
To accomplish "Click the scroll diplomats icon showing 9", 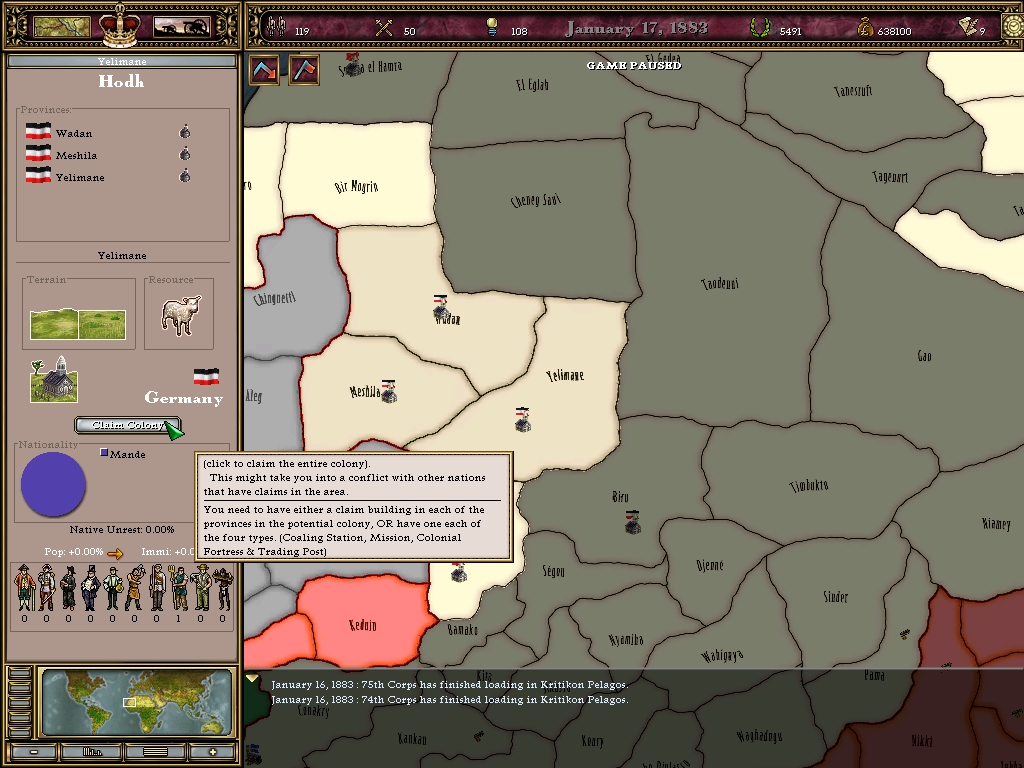I will 967,26.
